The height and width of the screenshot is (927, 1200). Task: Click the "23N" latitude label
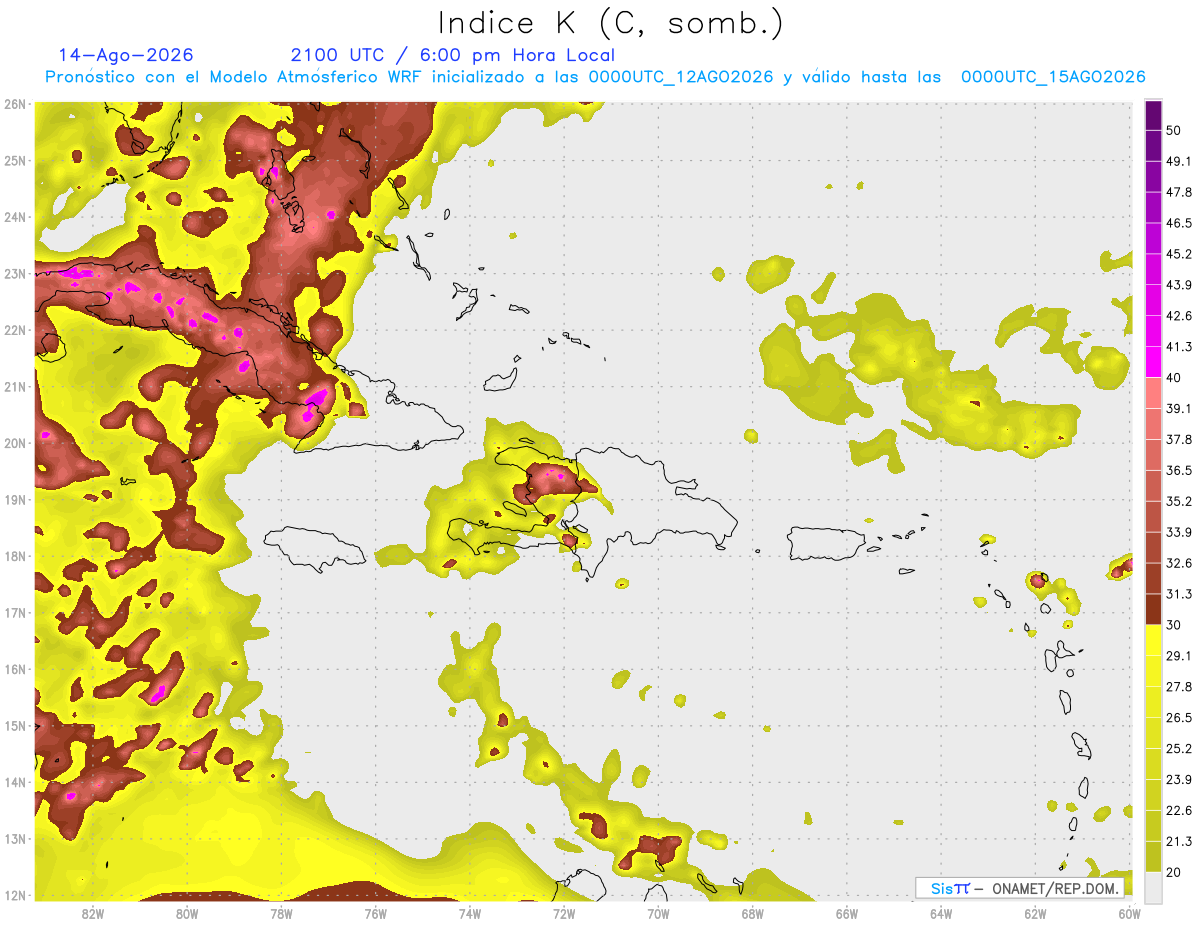coord(15,273)
